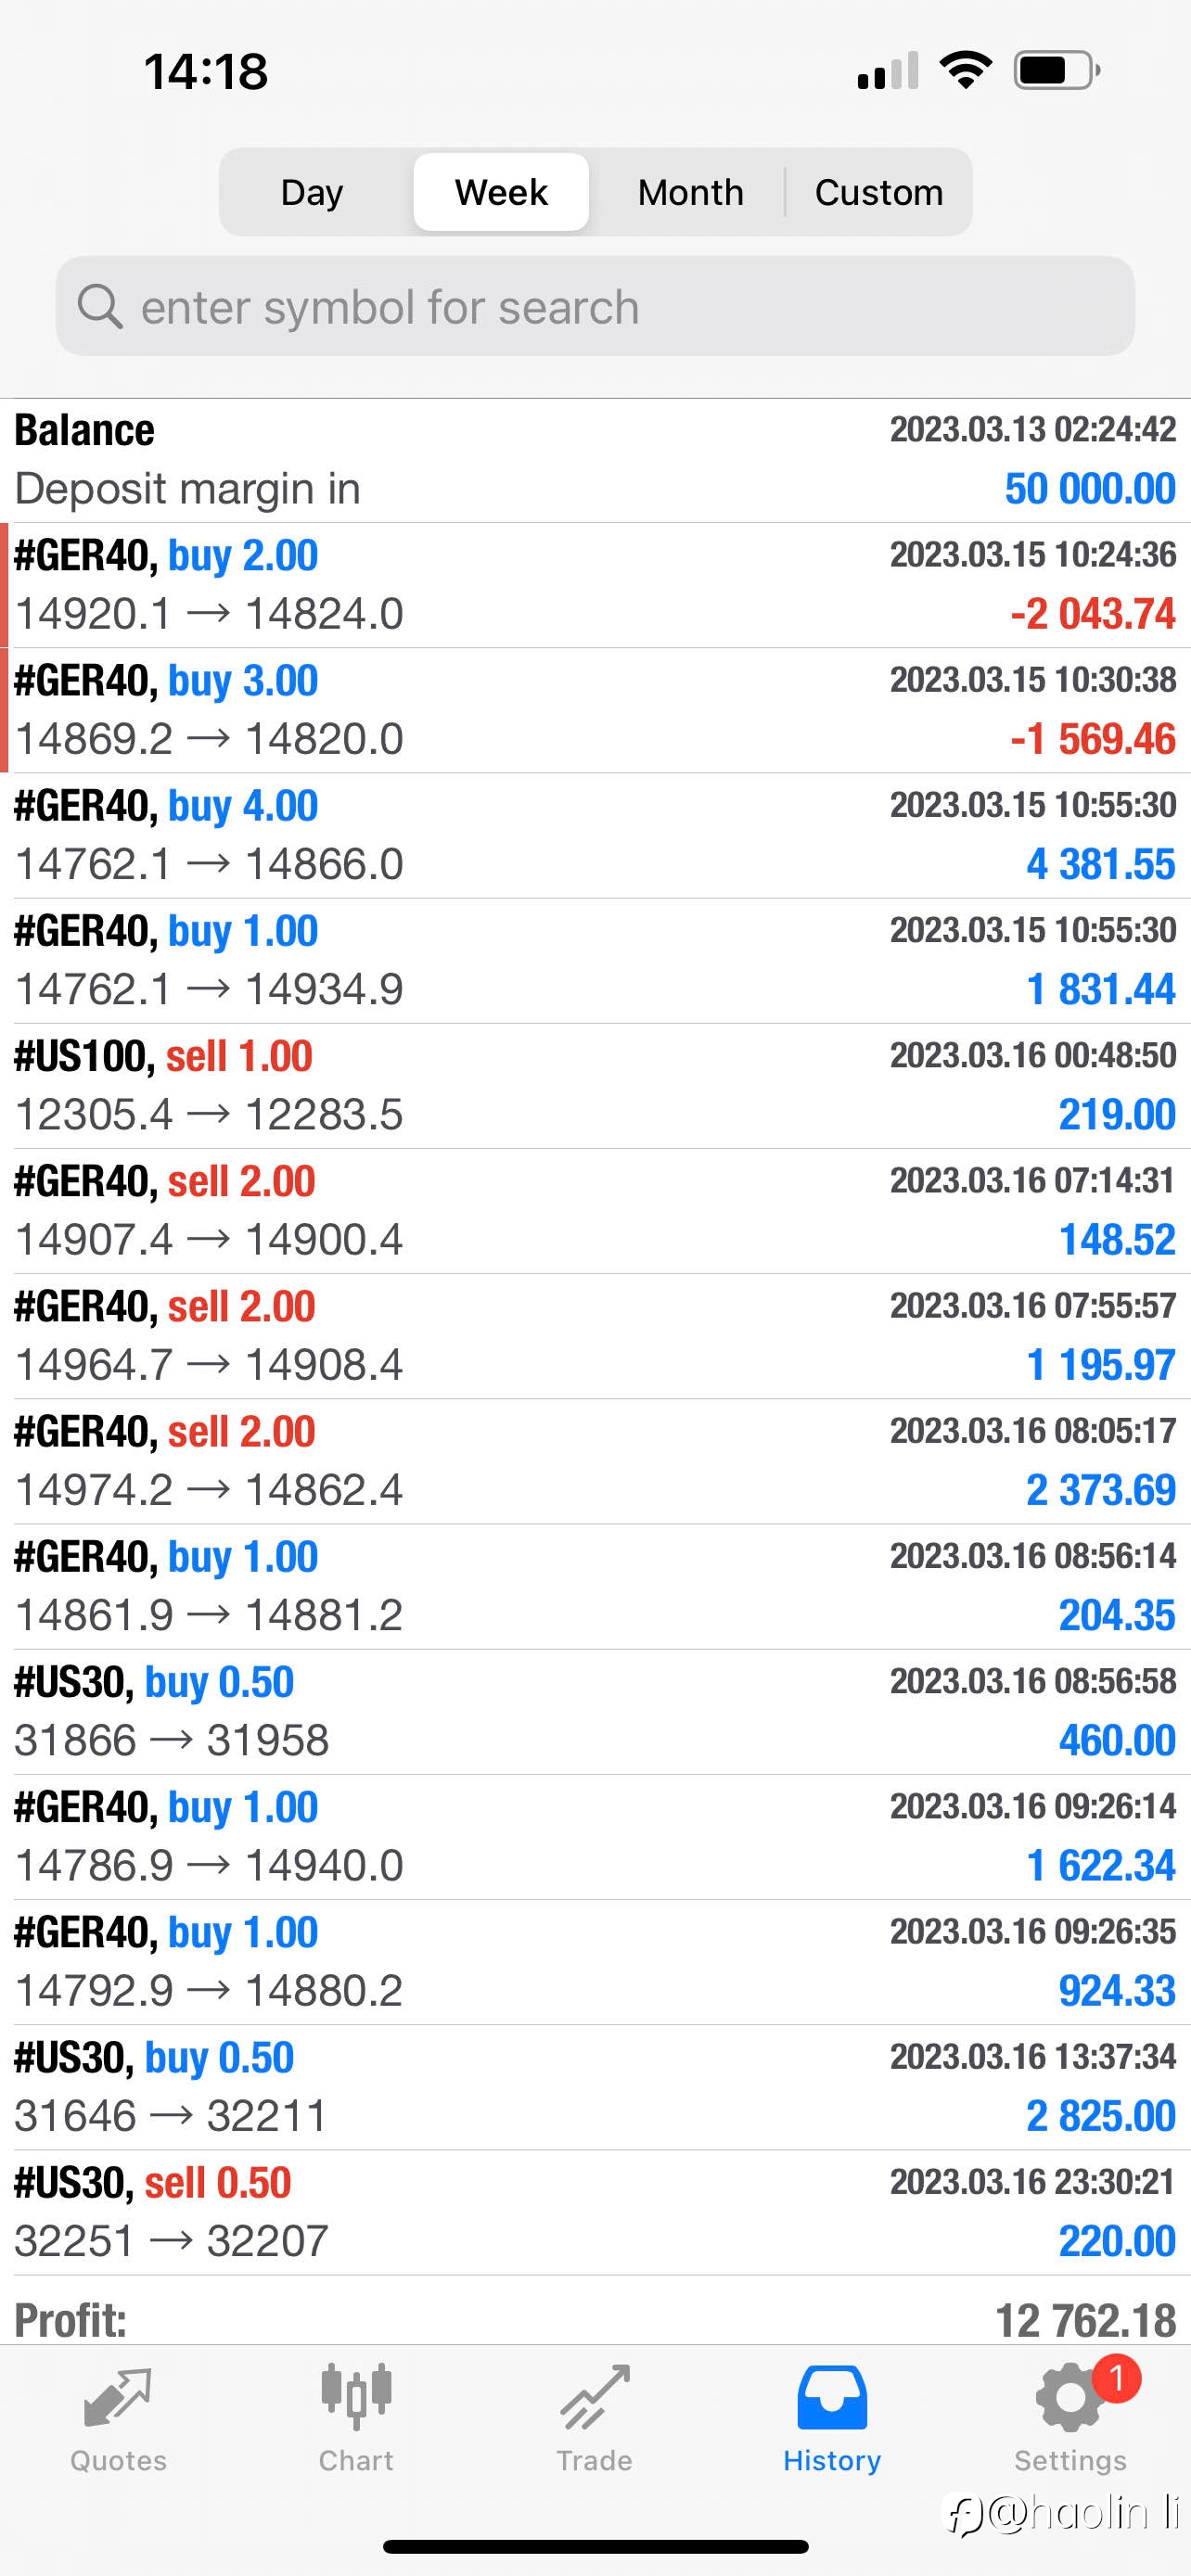The width and height of the screenshot is (1191, 2576).
Task: Focus the enter symbol for search field
Action: point(595,306)
